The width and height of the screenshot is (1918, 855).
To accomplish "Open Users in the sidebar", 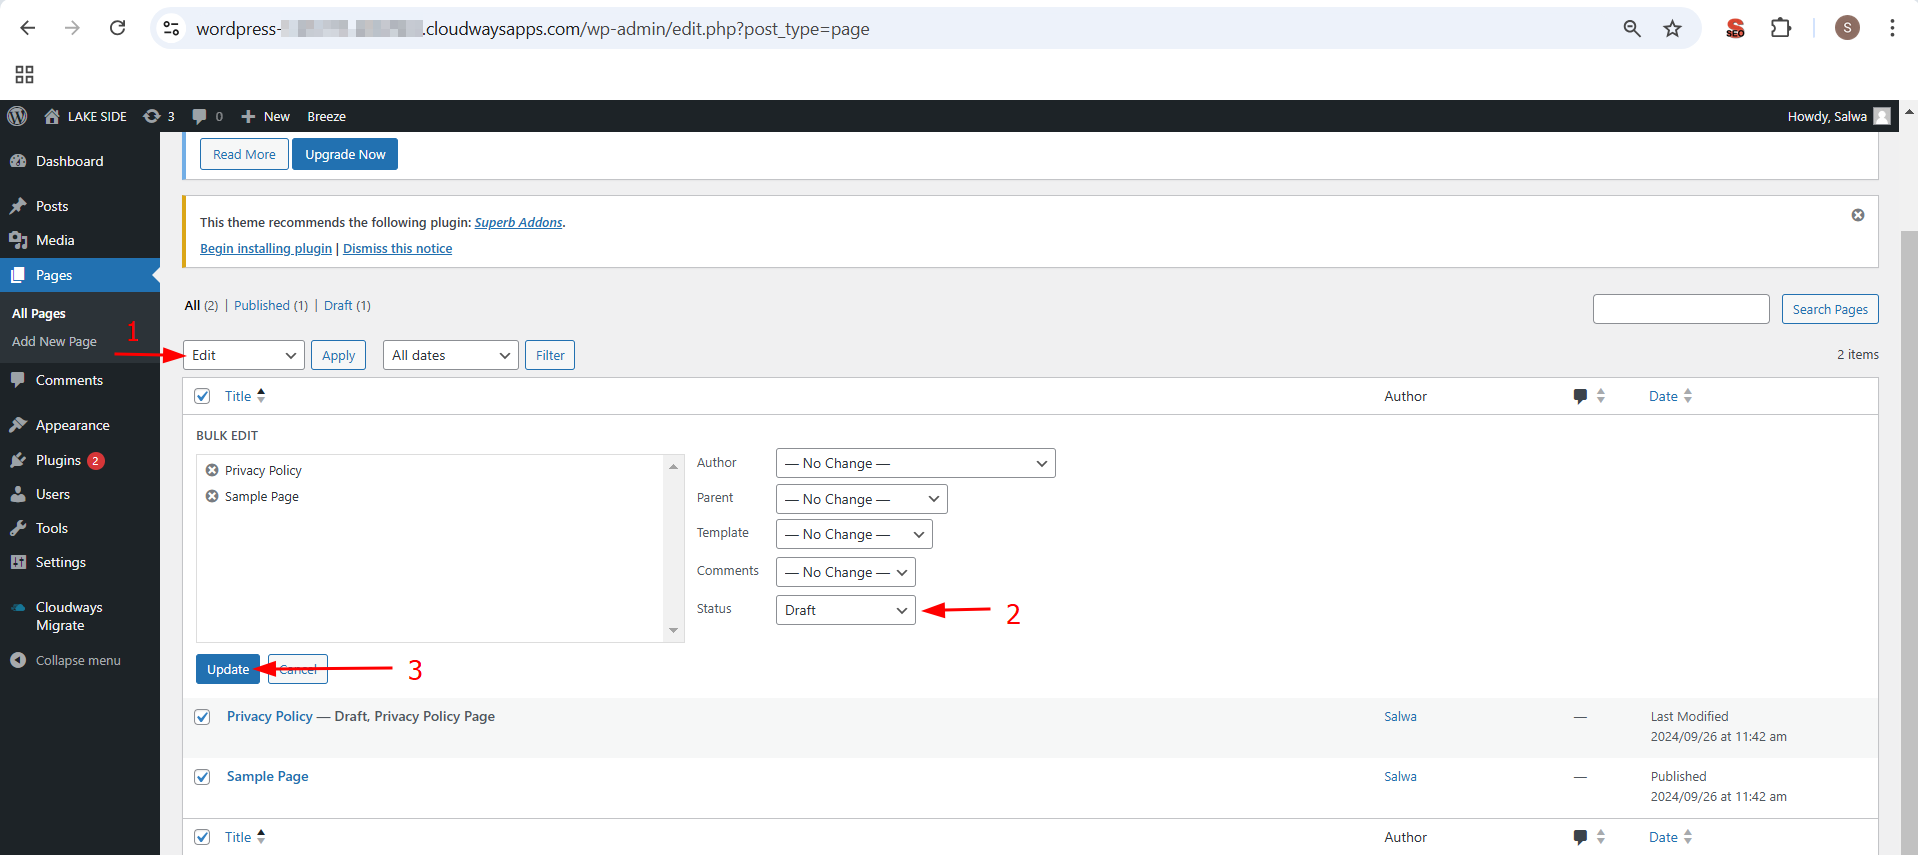I will point(53,494).
